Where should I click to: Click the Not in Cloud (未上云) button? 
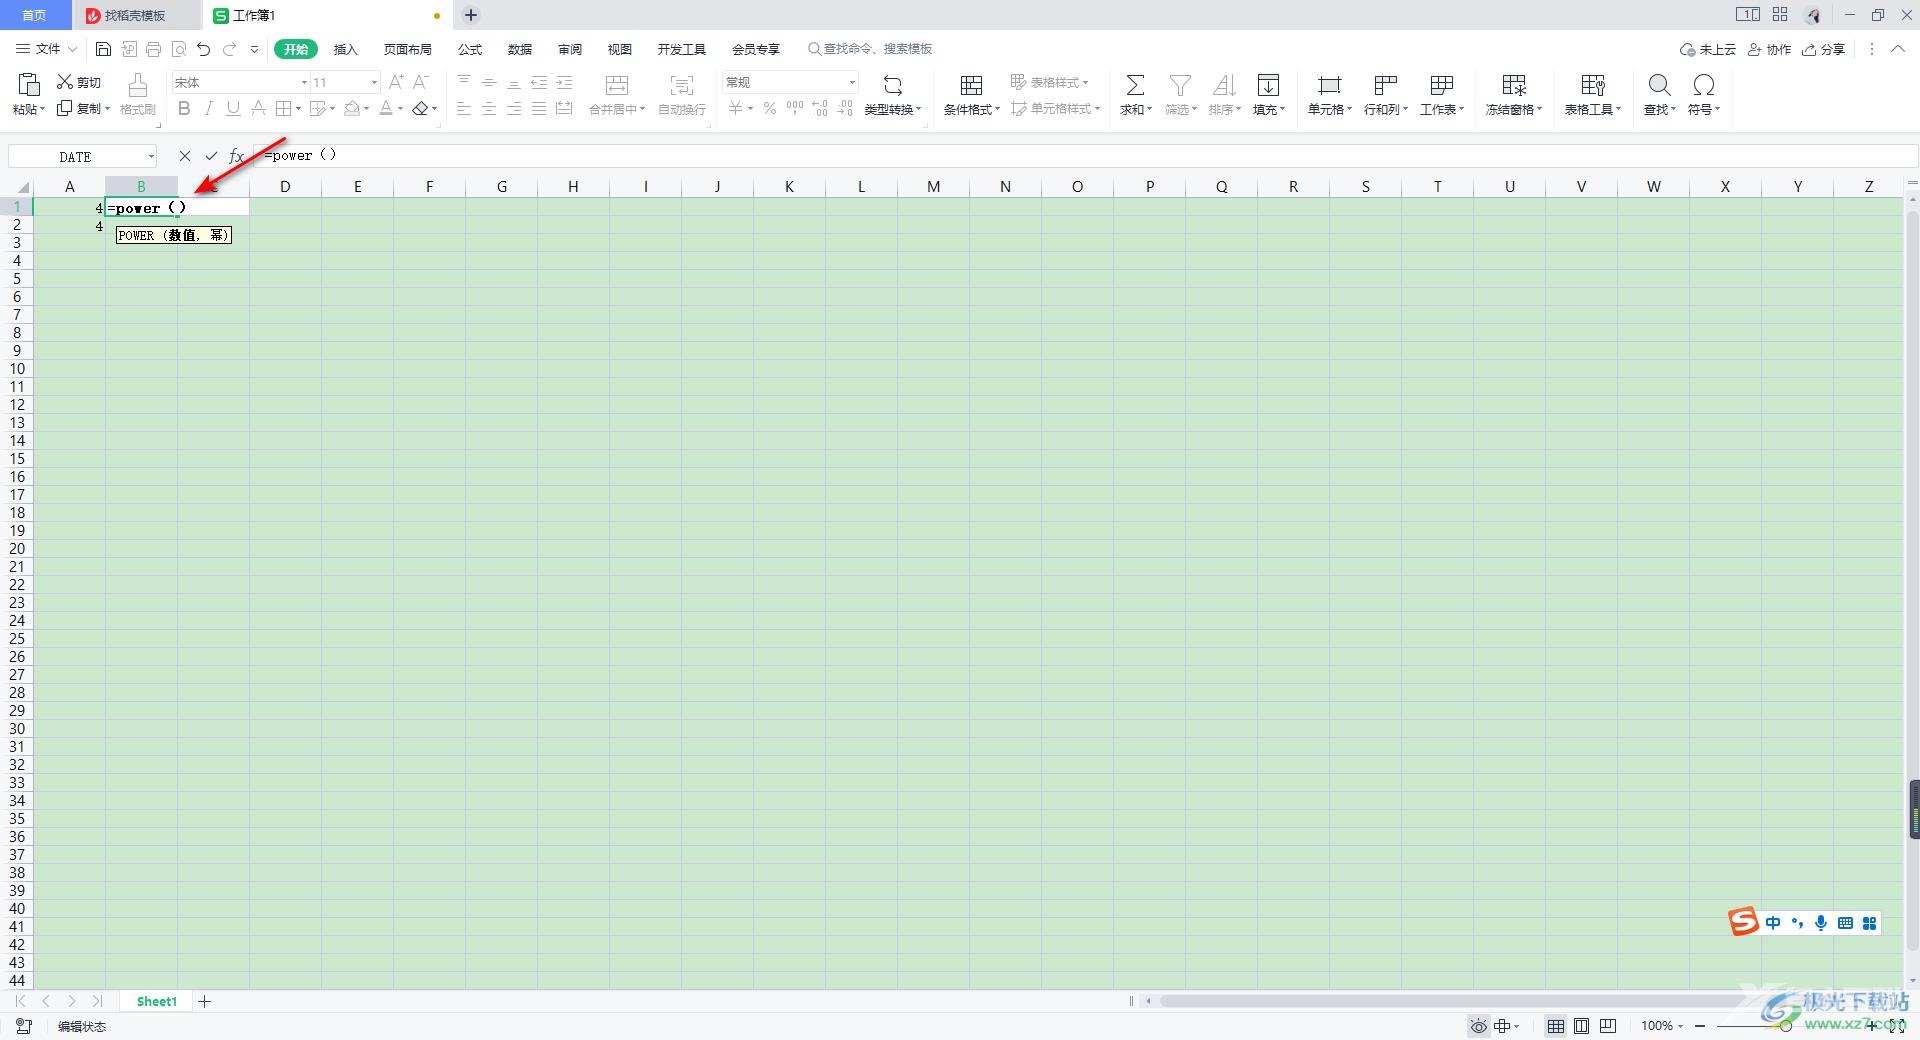[1708, 49]
